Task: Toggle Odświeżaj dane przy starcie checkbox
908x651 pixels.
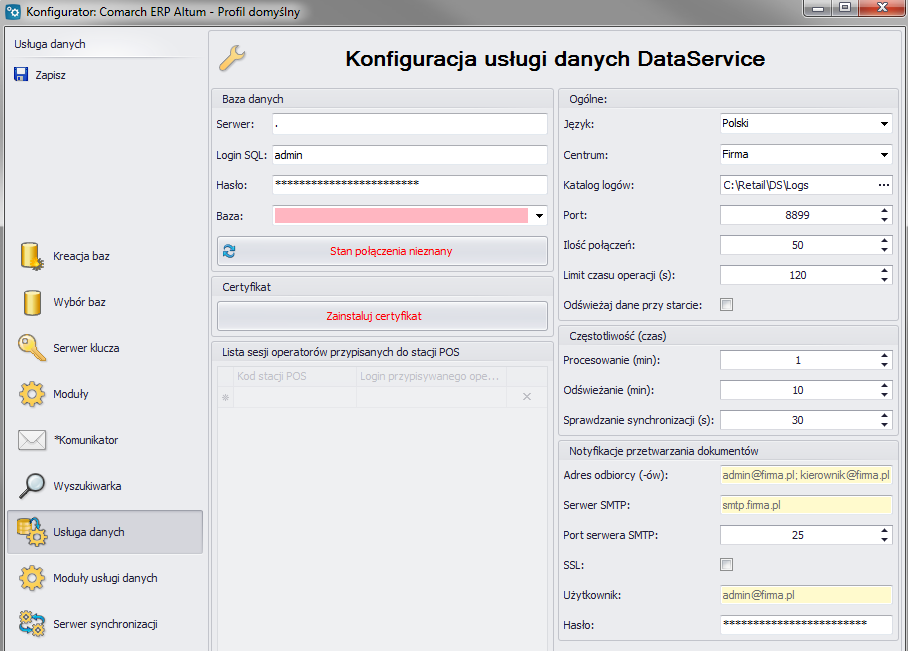Action: point(726,305)
